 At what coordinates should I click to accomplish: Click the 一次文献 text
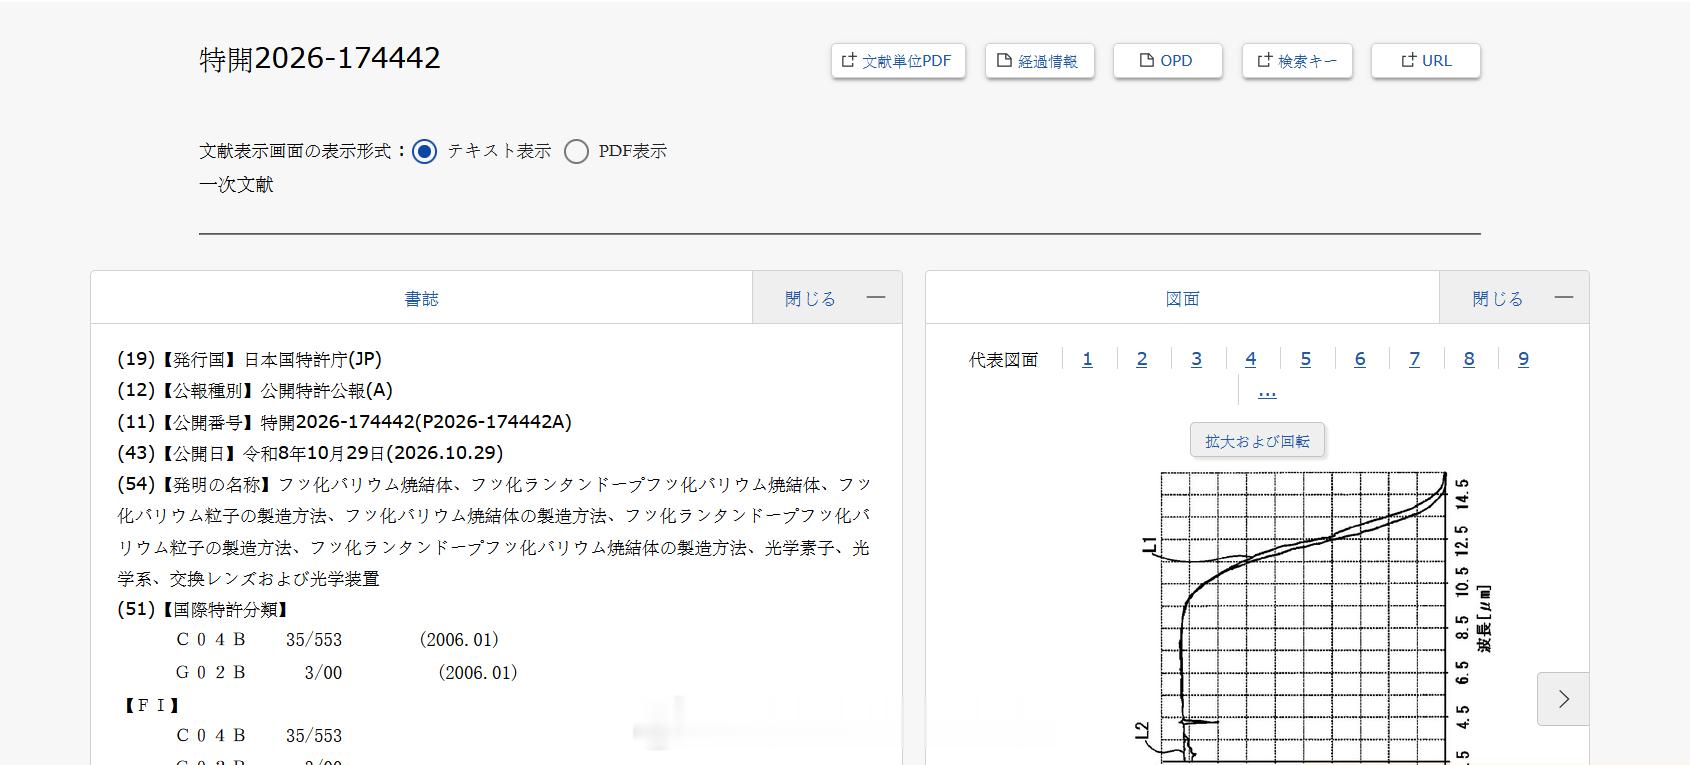pyautogui.click(x=236, y=184)
